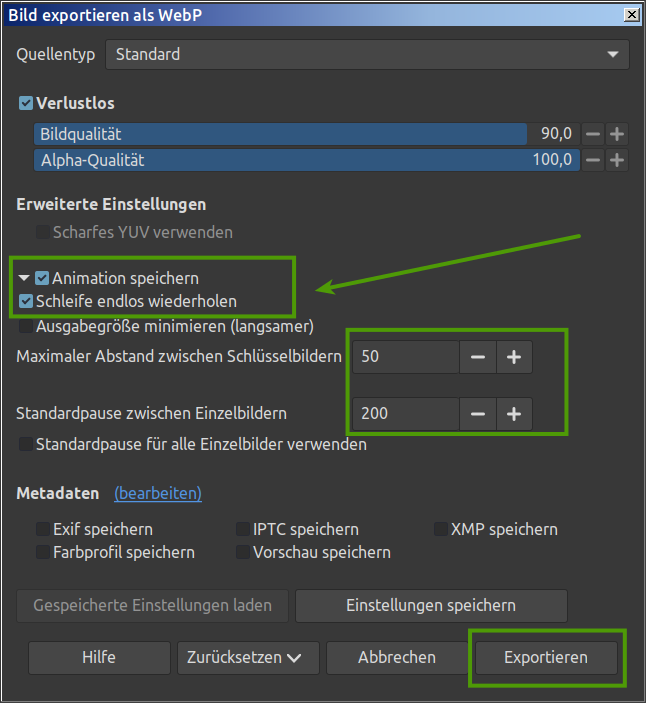Decrease Bildqualität with the minus button
Viewport: 646px width, 703px height.
click(x=593, y=134)
